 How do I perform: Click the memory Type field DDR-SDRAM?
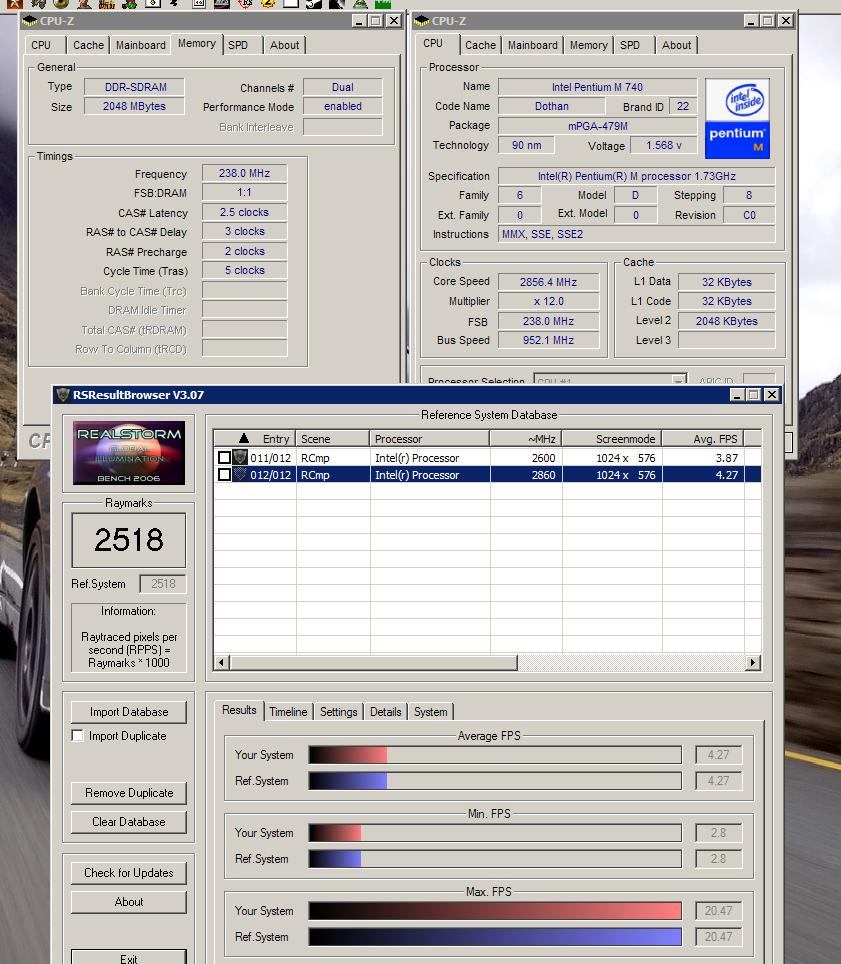[x=135, y=87]
